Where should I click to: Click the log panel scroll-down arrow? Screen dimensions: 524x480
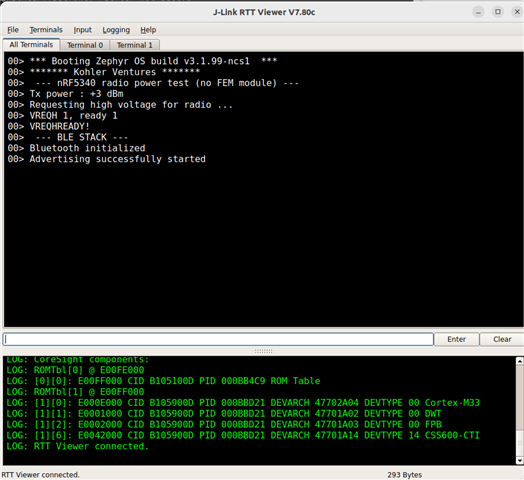(520, 461)
